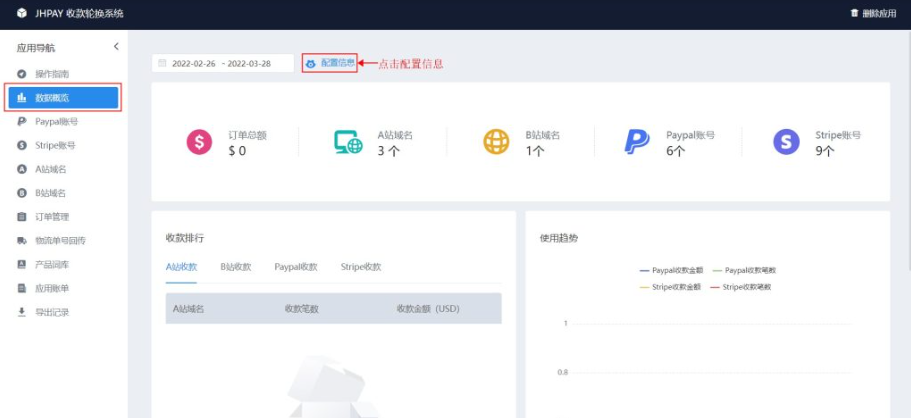The width and height of the screenshot is (911, 418).
Task: Click the 物流单号回传 truck icon
Action: pos(21,241)
